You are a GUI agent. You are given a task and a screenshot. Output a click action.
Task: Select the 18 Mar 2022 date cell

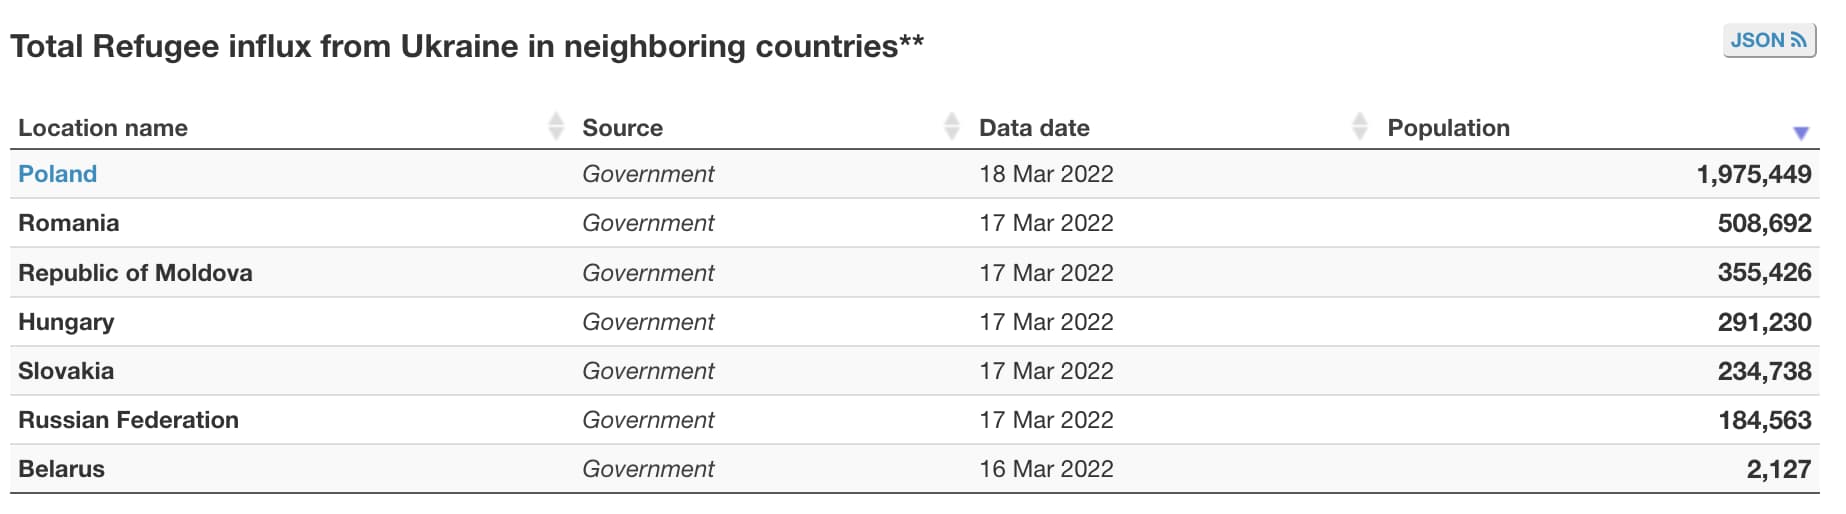click(x=1046, y=174)
